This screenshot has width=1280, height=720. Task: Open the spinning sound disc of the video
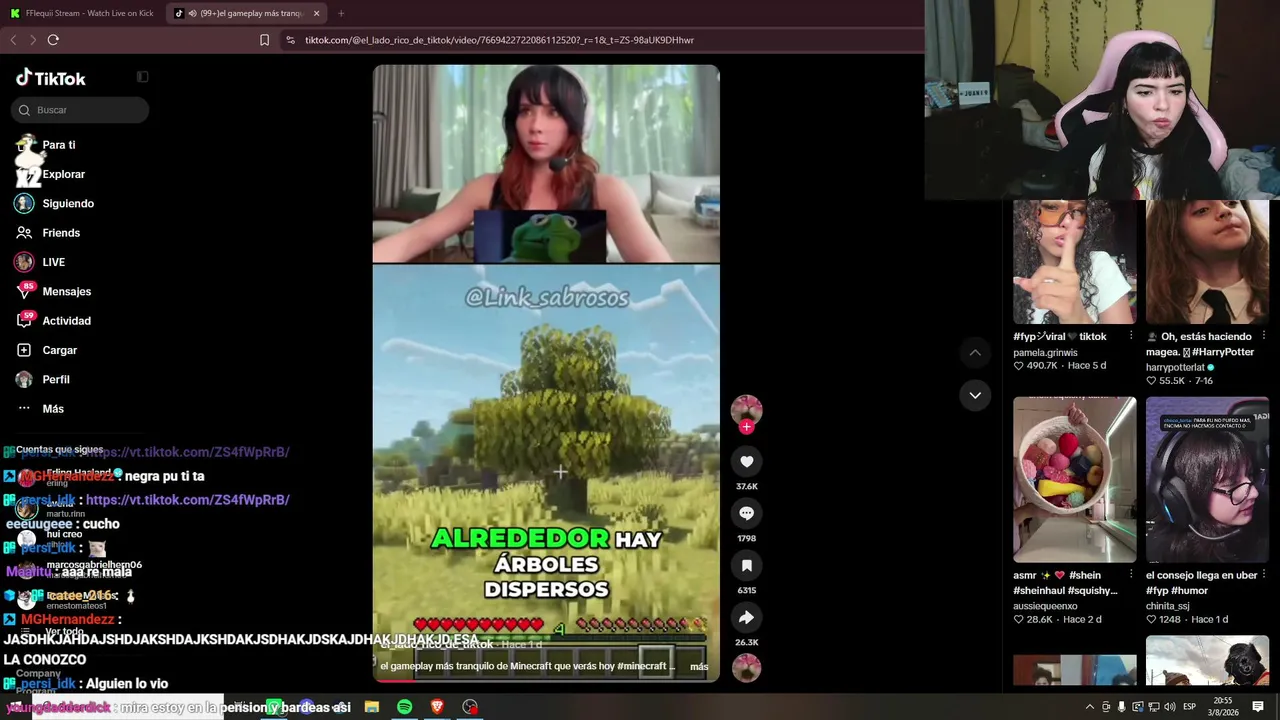(746, 667)
